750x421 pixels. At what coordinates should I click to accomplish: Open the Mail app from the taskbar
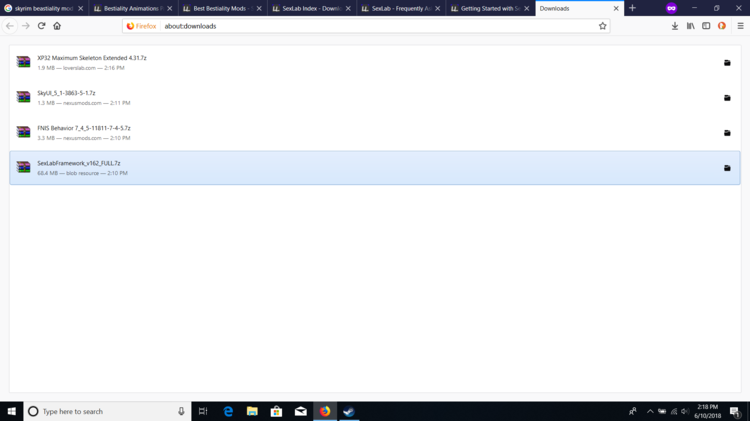tap(300, 411)
